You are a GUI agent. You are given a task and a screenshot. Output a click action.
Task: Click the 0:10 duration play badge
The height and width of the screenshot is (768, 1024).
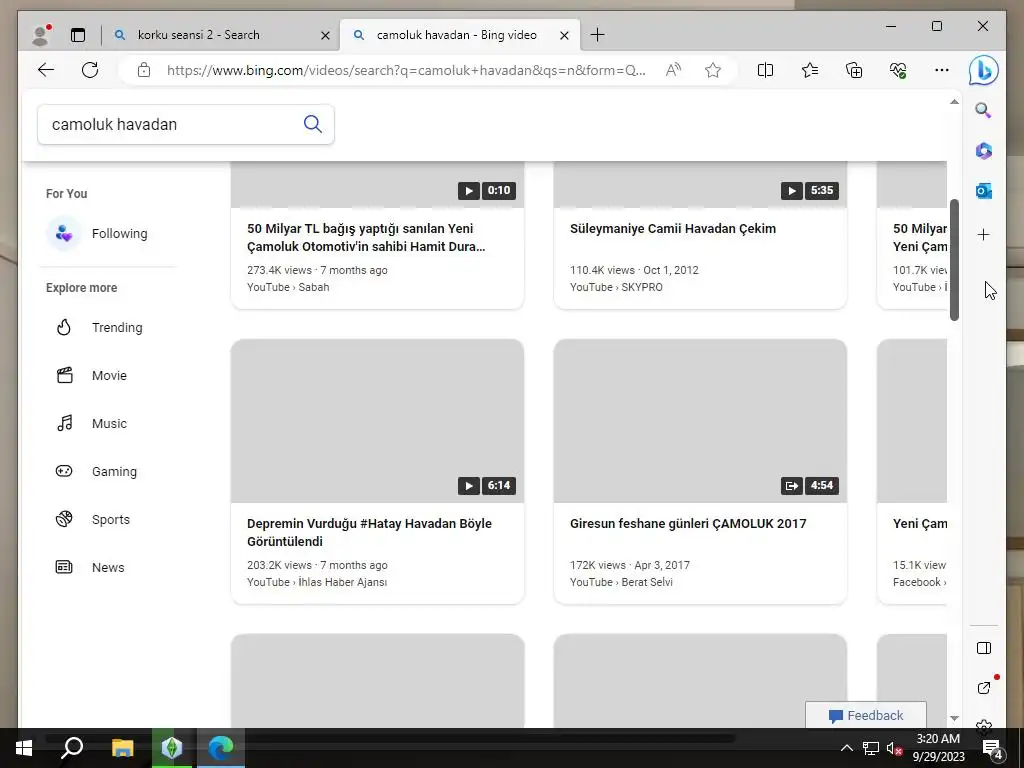(x=487, y=191)
